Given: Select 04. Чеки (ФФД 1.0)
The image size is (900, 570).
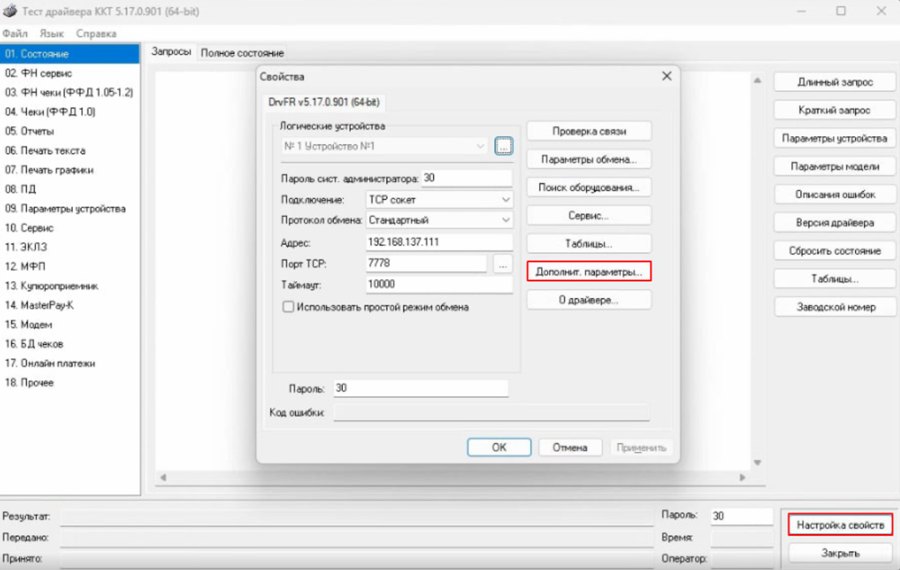Looking at the screenshot, I should tap(69, 112).
